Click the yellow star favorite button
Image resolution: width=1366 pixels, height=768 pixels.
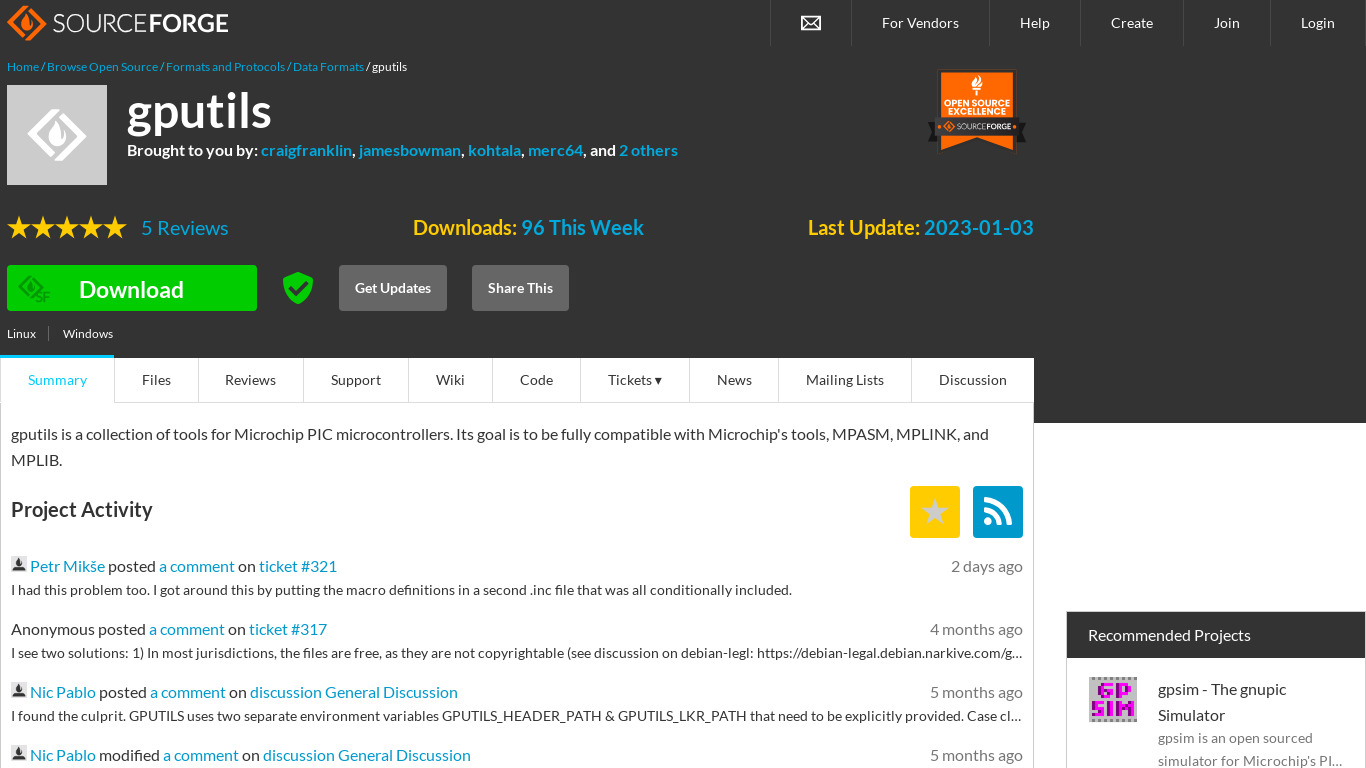[x=935, y=512]
